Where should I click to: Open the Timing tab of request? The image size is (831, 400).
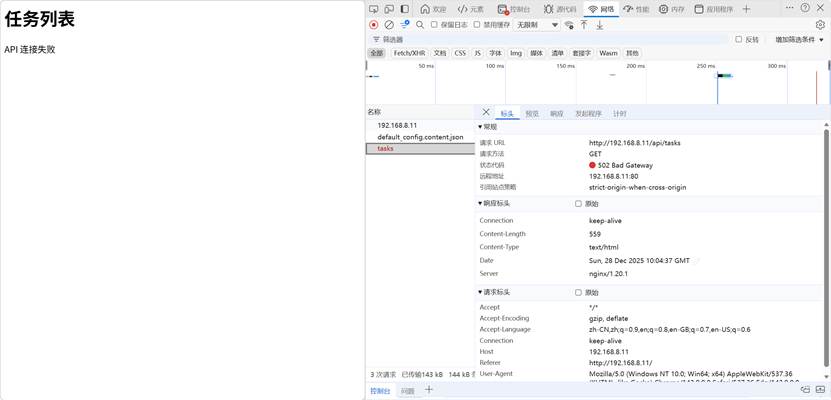pos(620,114)
